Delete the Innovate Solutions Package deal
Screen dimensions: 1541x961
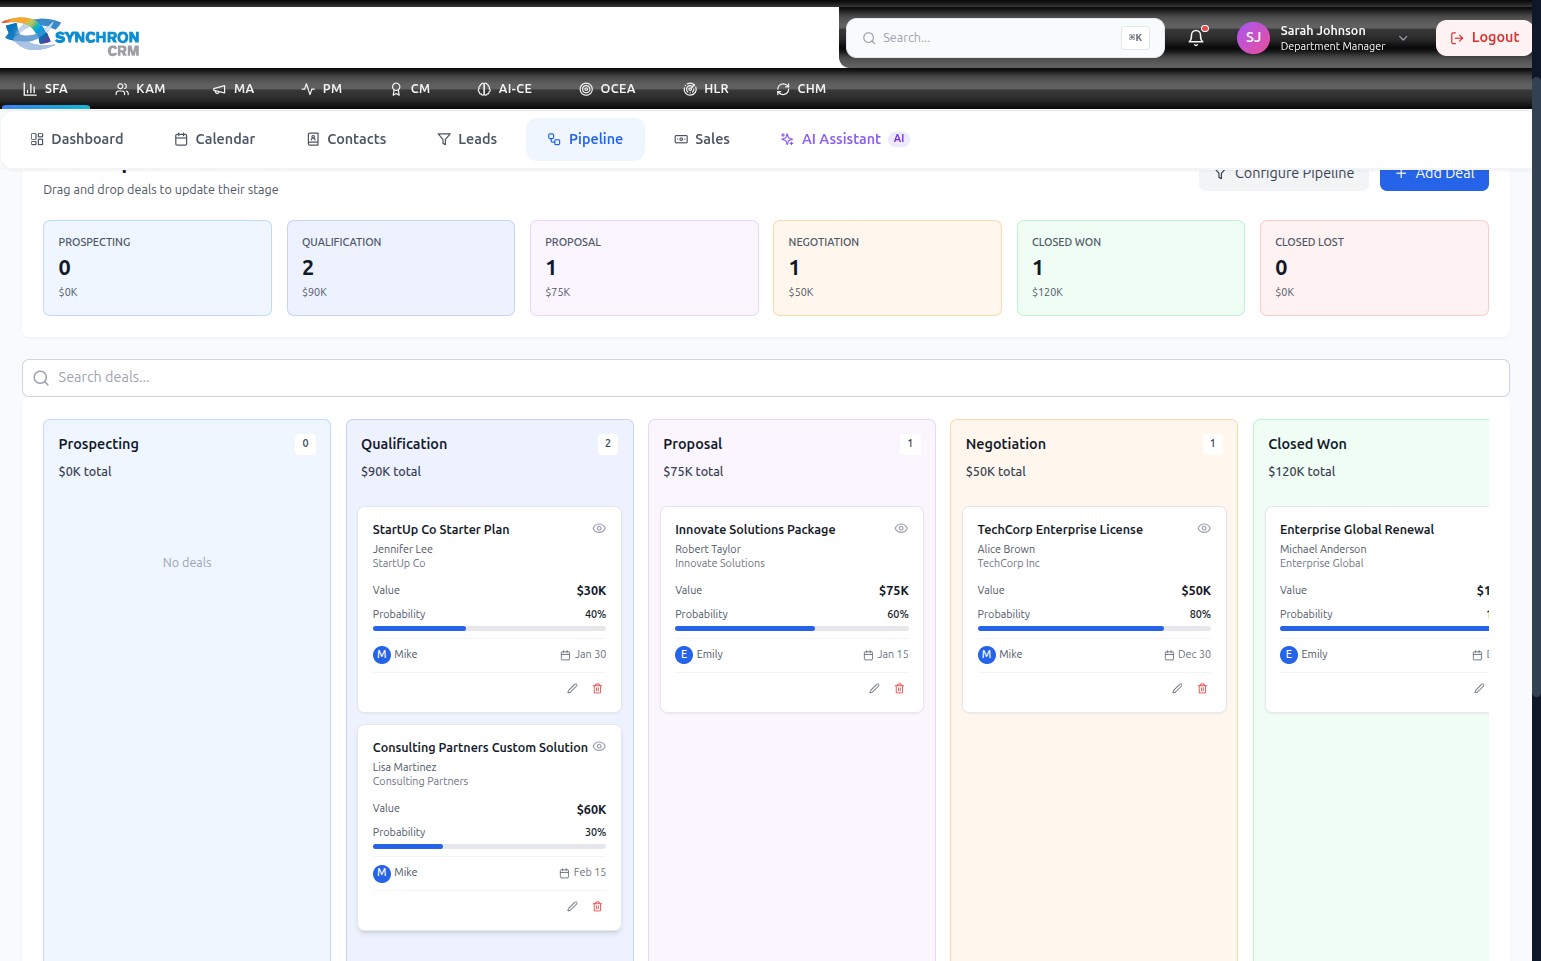pyautogui.click(x=900, y=688)
